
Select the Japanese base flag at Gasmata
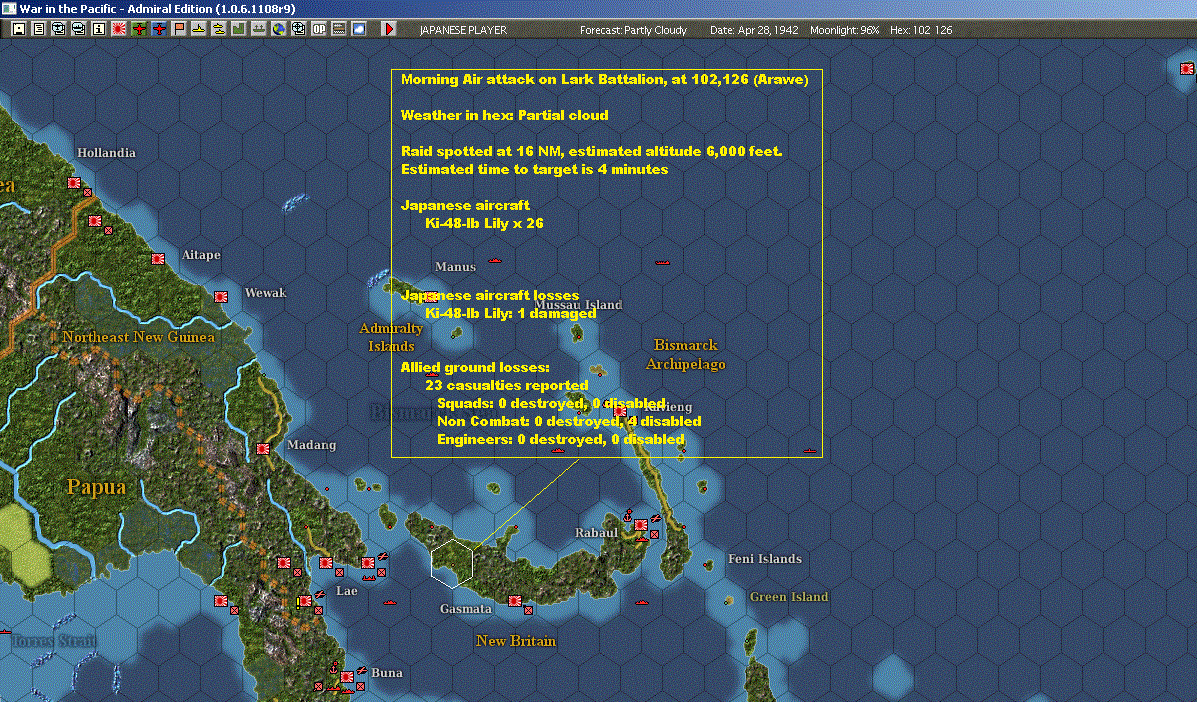coord(515,601)
